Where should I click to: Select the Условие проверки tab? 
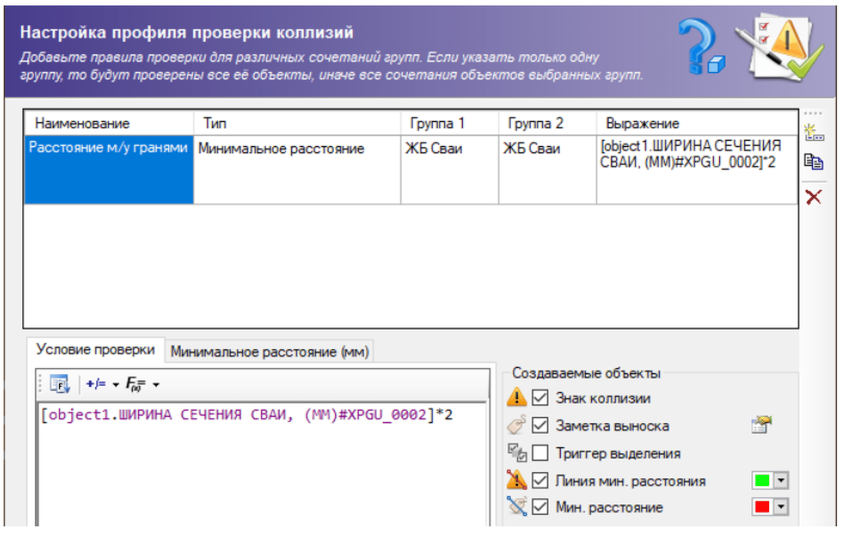(95, 350)
